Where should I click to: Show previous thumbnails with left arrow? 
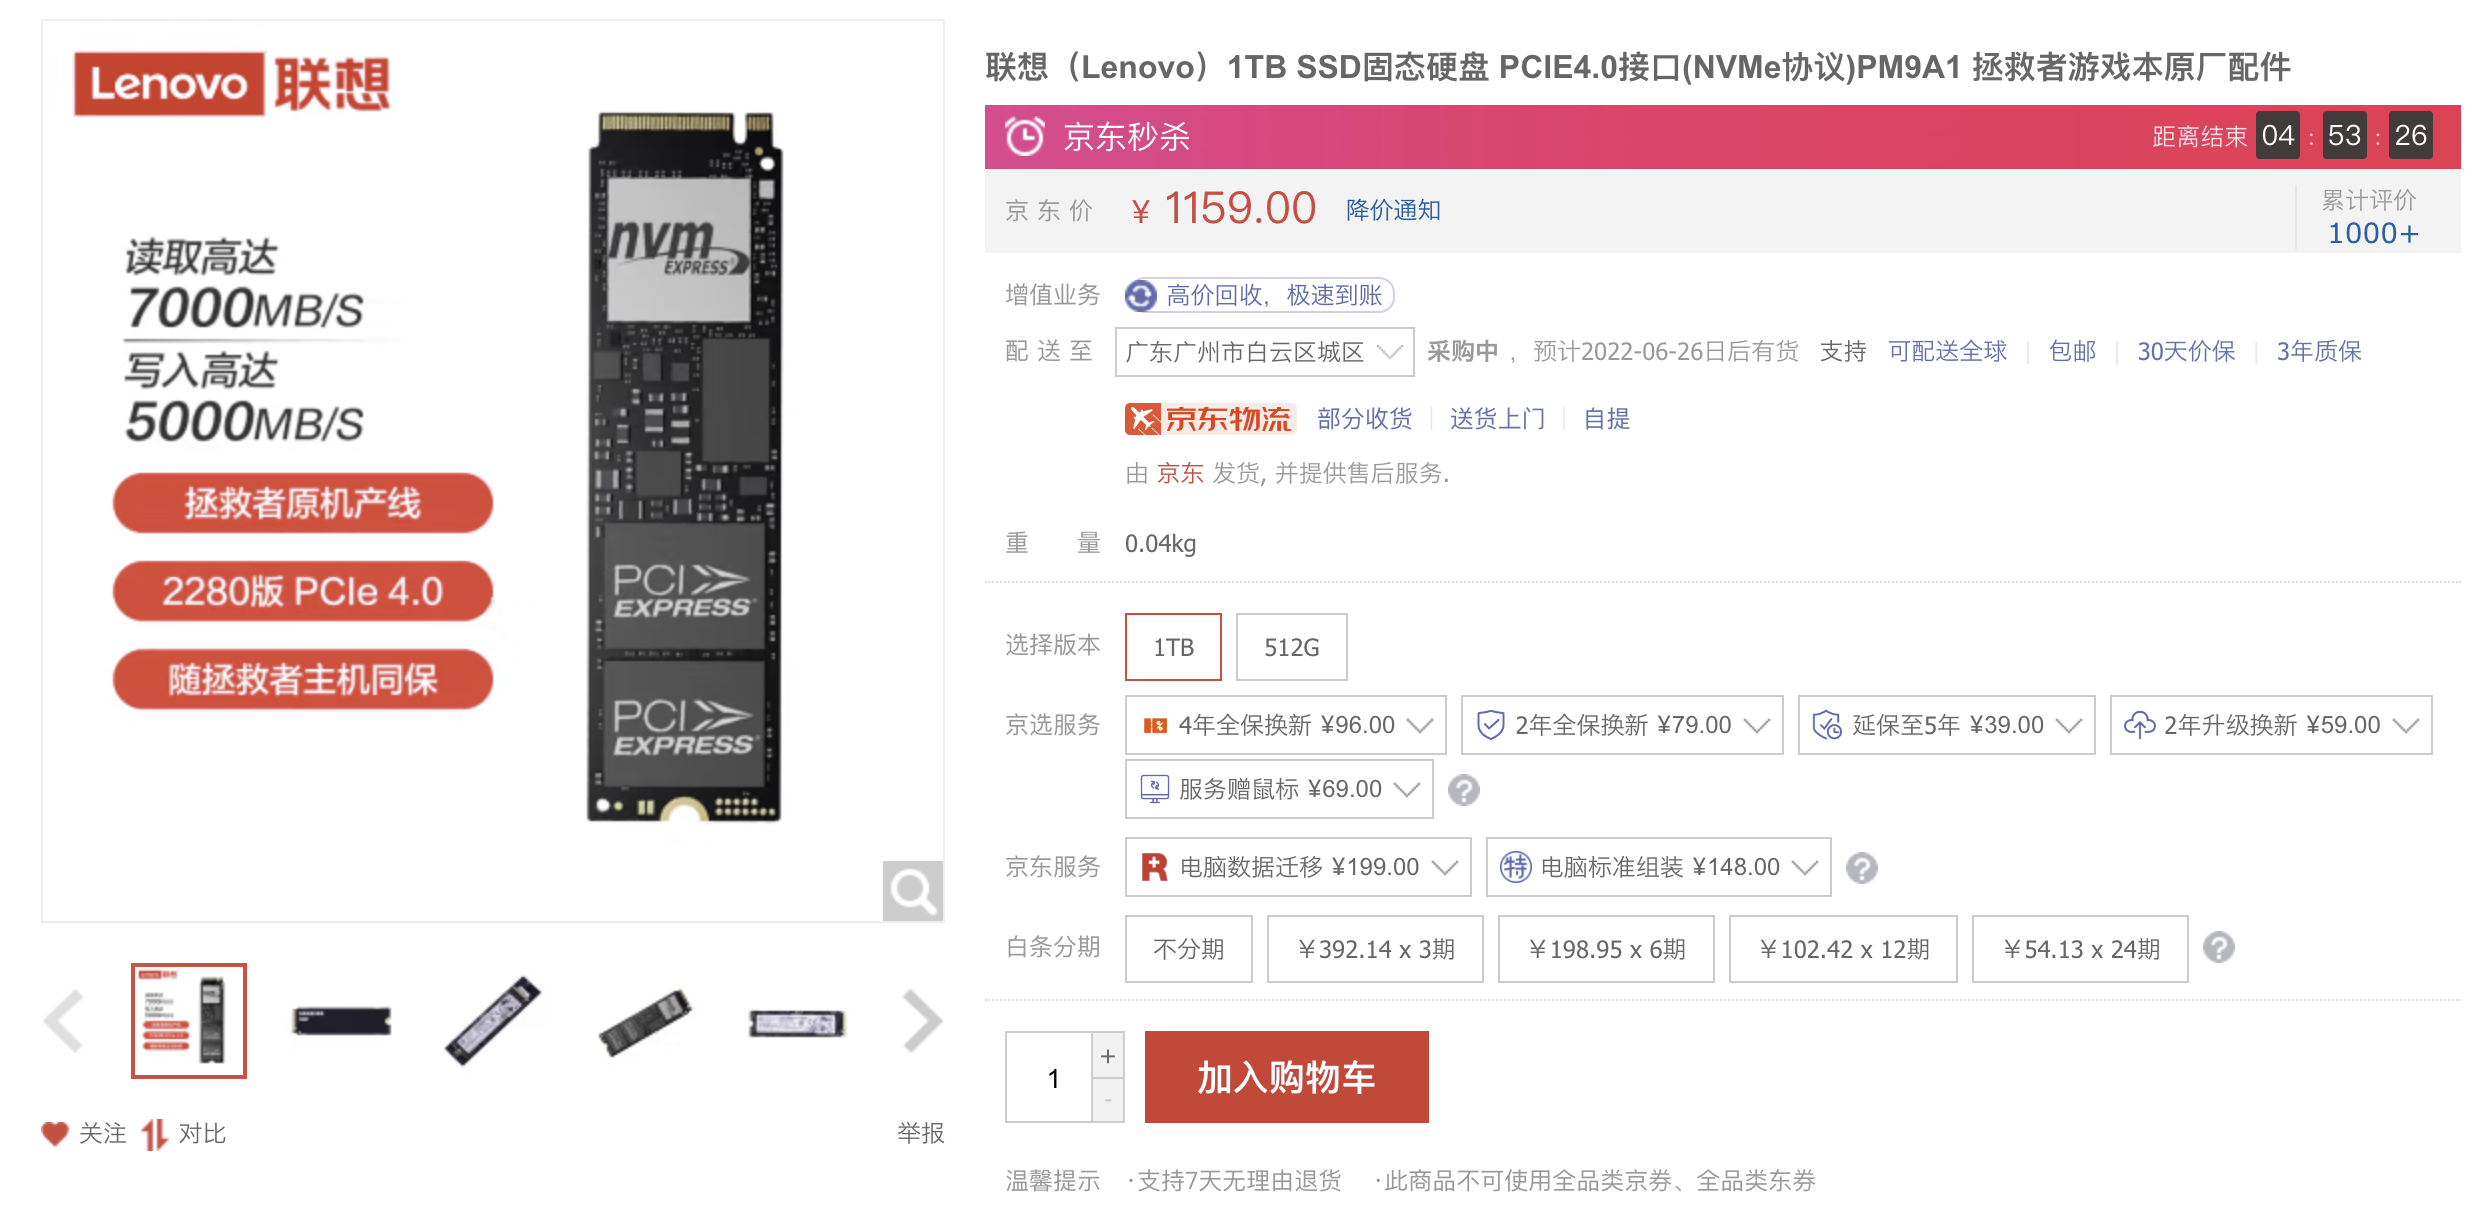coord(64,1021)
